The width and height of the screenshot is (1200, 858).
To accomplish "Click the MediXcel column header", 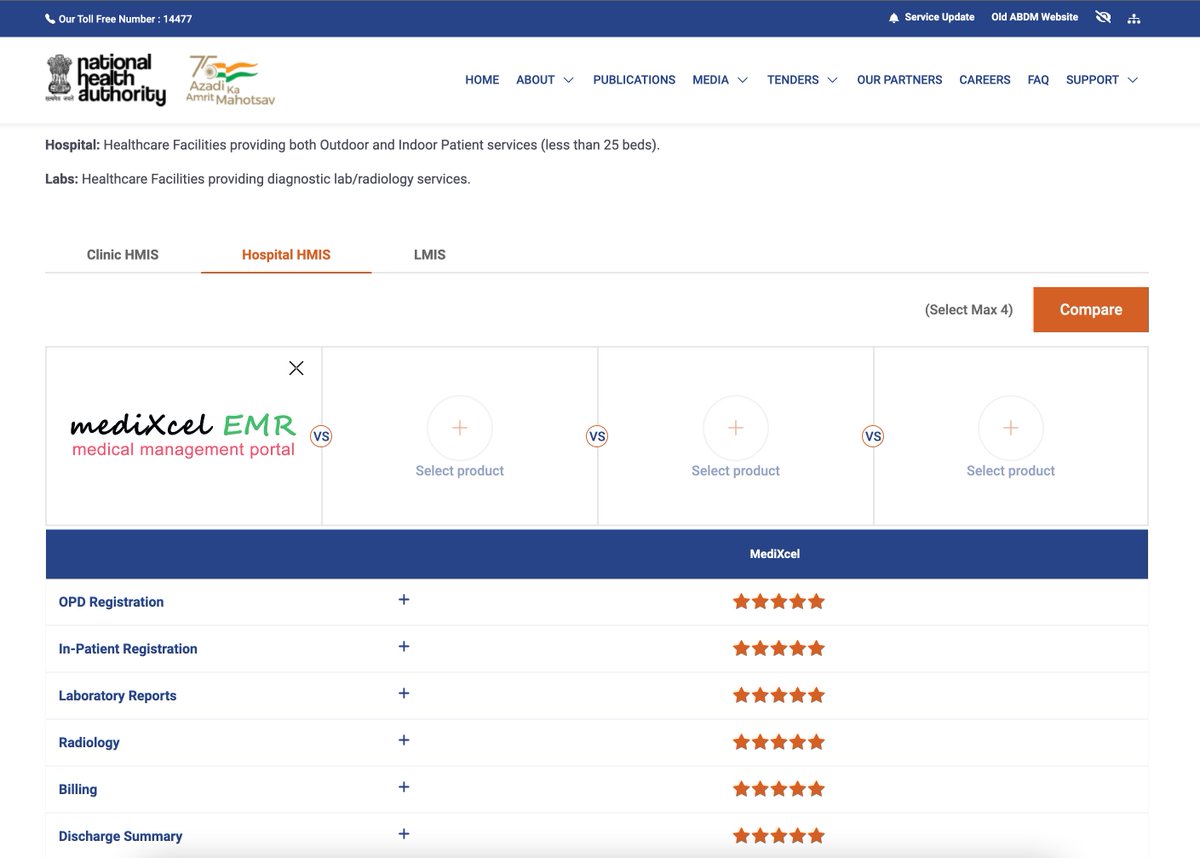I will pos(775,554).
